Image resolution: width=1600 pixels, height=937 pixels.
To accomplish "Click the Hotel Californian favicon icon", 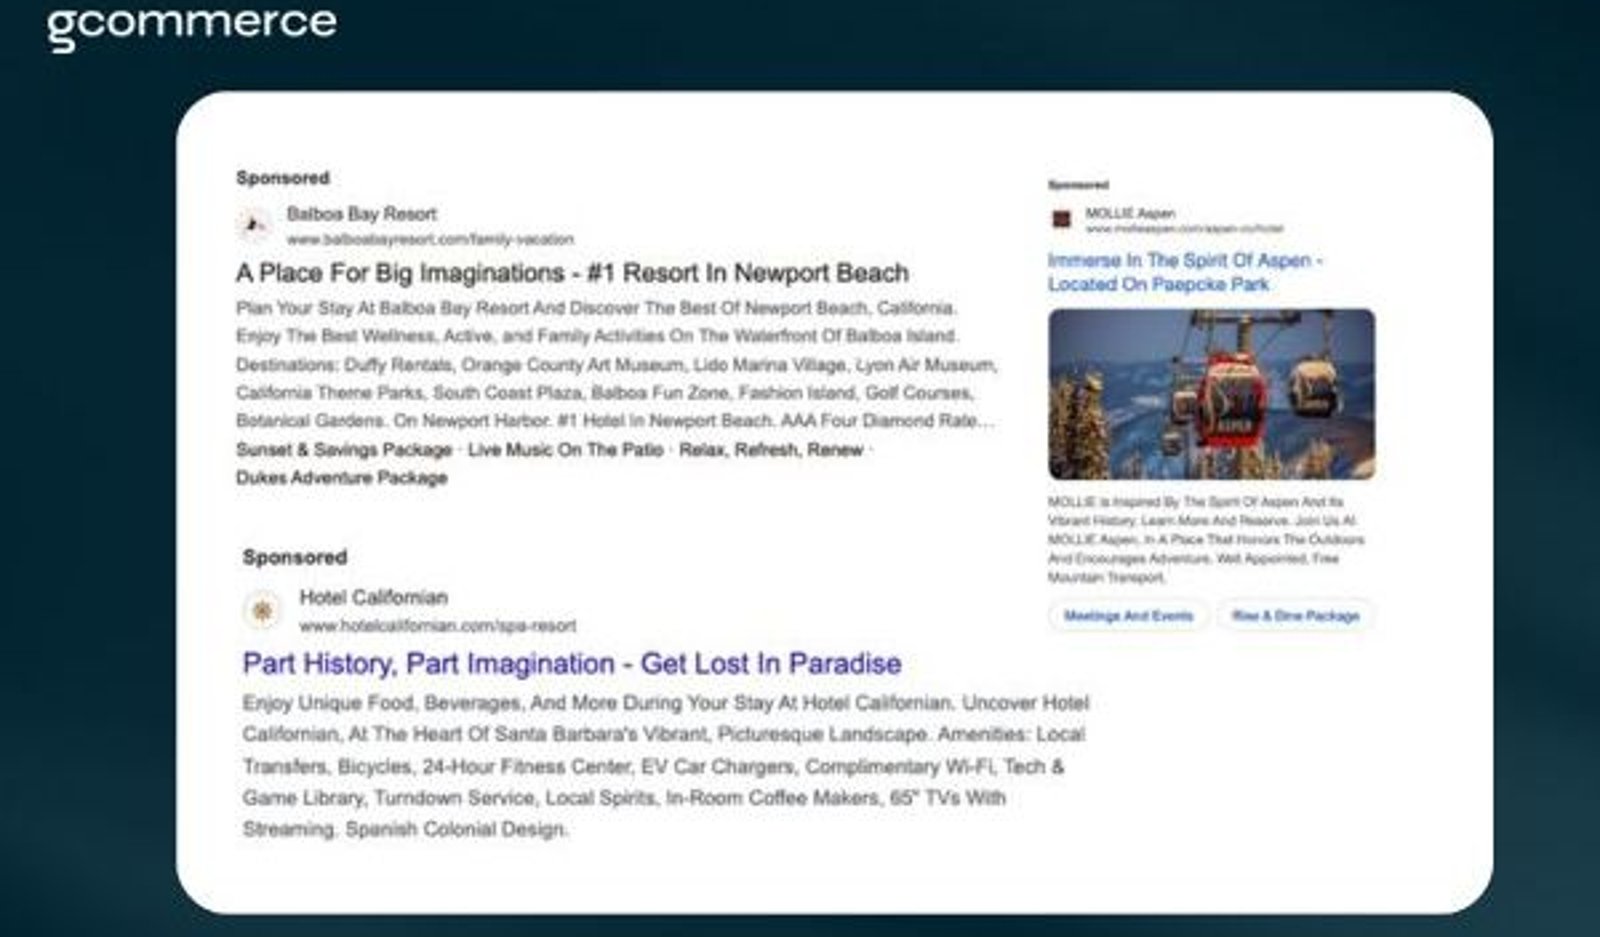I will [x=262, y=610].
